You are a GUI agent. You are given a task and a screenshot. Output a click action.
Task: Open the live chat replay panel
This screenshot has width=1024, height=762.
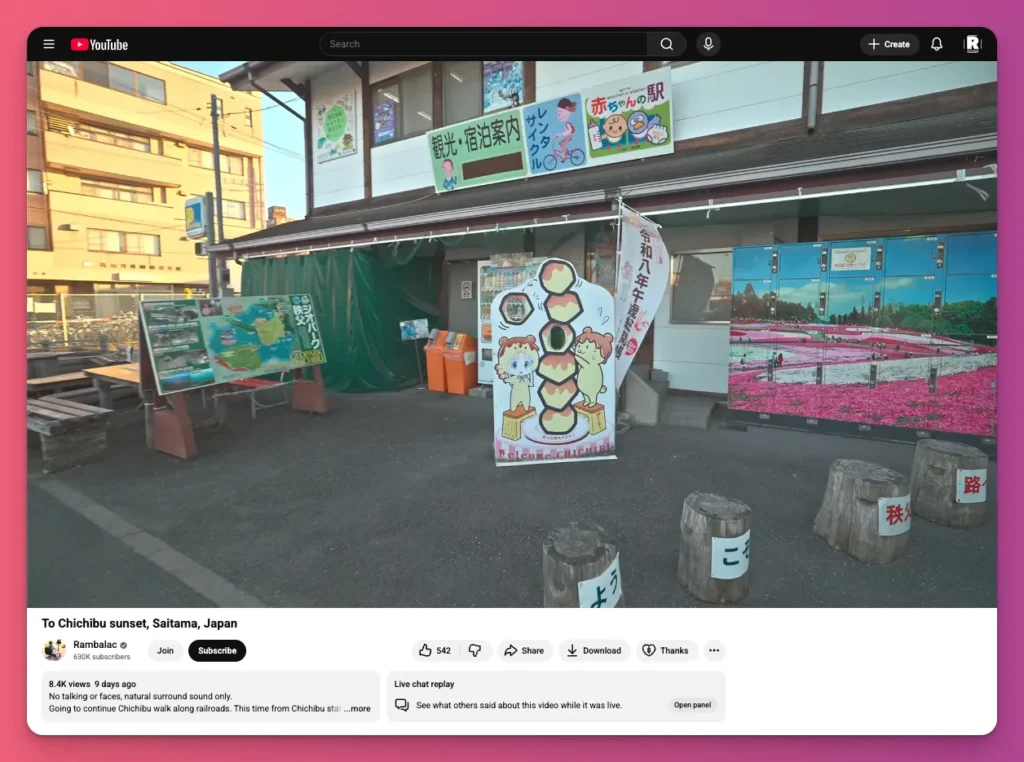tap(692, 704)
